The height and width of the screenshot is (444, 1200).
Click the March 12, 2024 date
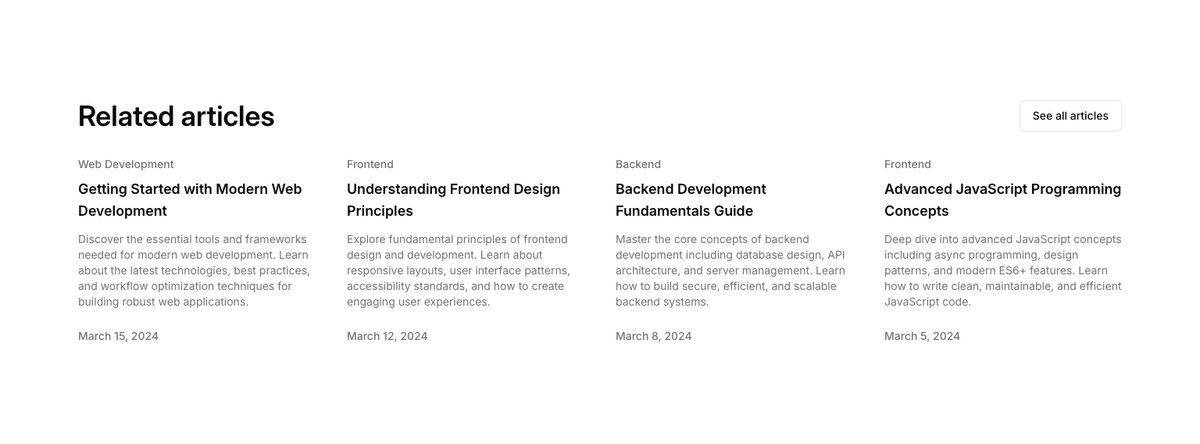coord(387,336)
